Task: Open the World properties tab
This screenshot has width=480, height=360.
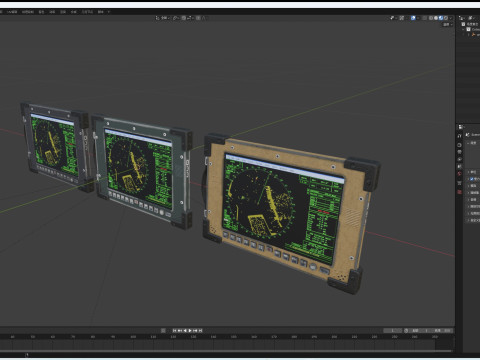Action: click(x=459, y=173)
